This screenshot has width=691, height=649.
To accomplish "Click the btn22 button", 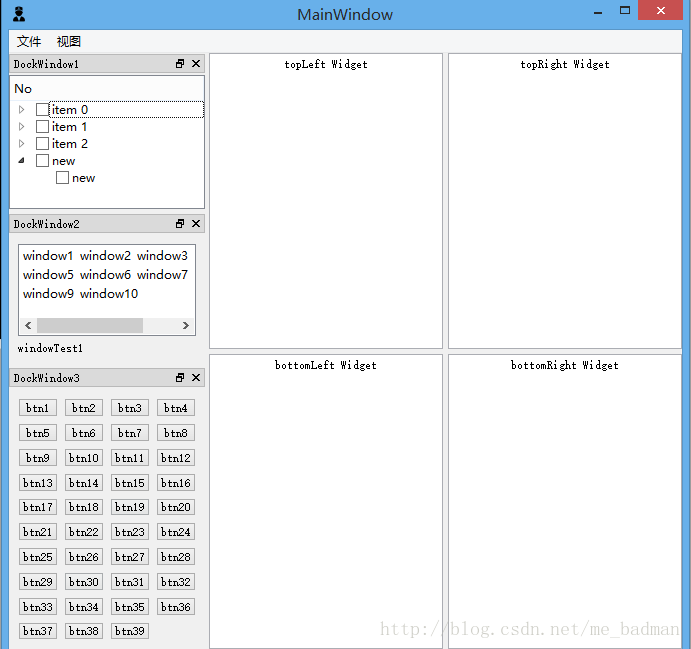I will [84, 532].
